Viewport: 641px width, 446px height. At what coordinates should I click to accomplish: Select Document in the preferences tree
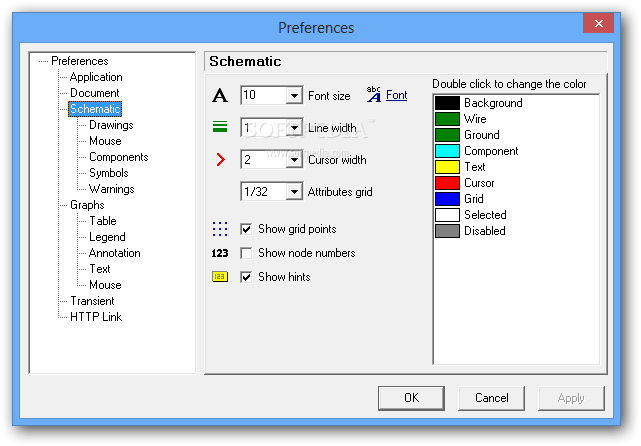(x=94, y=93)
